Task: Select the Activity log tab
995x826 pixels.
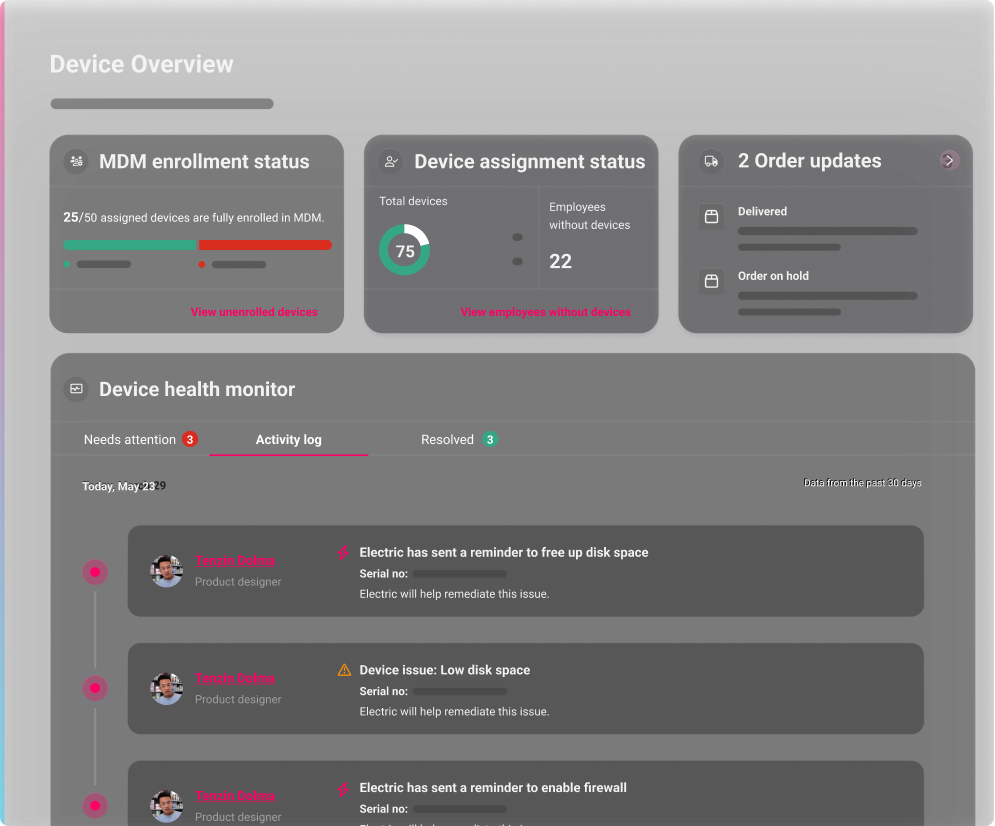Action: pyautogui.click(x=288, y=440)
